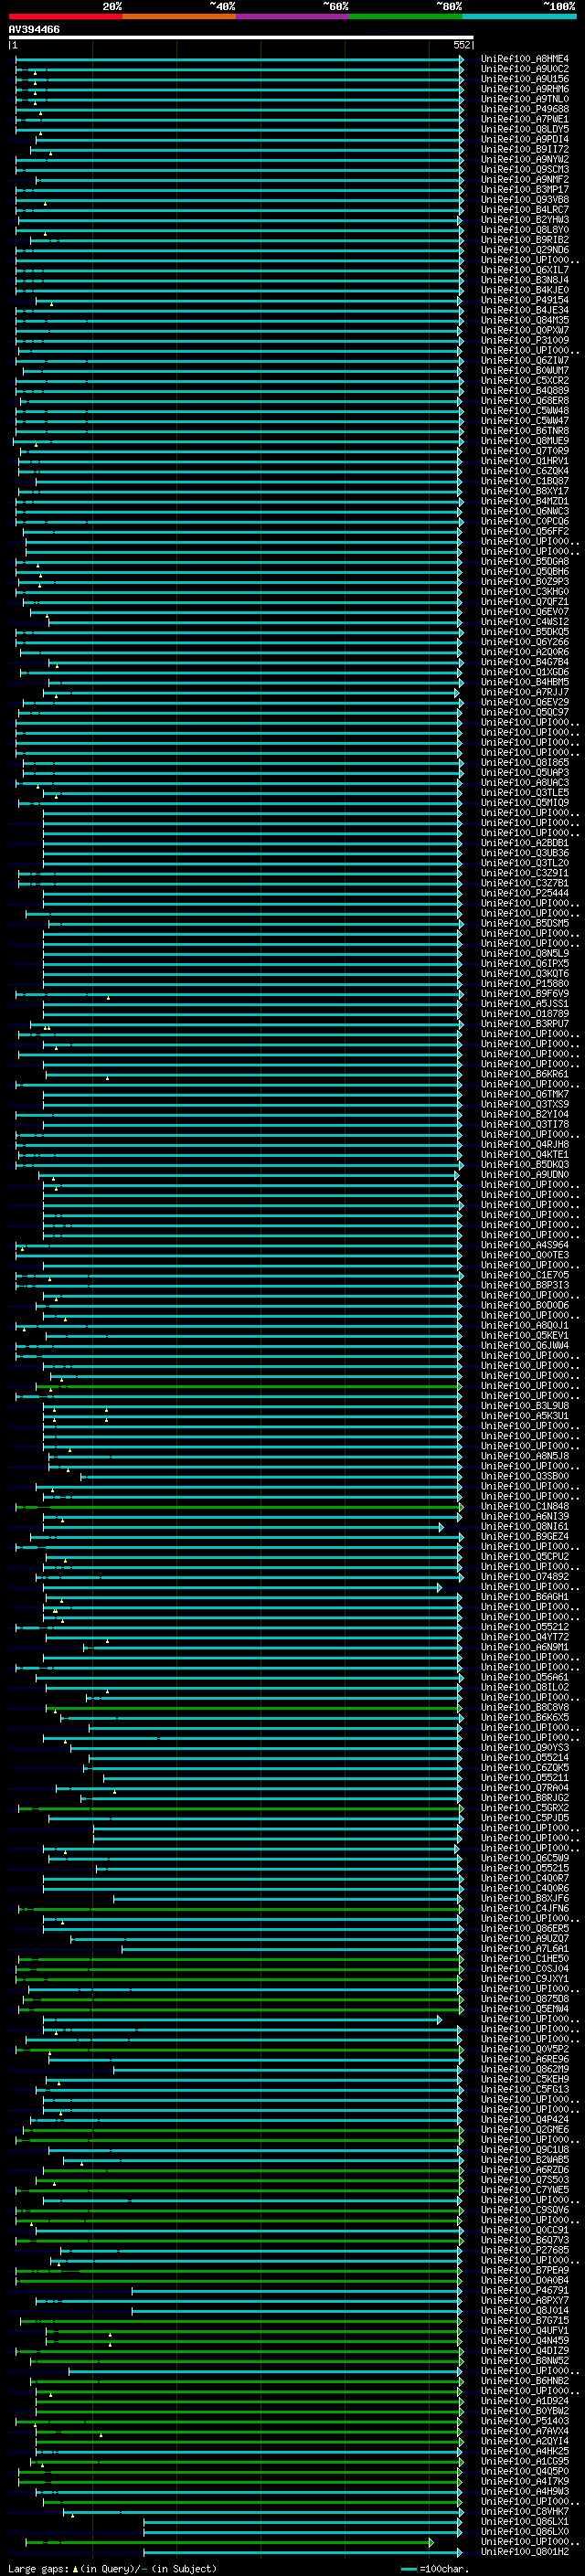Screen dimensions: 585x2576
Task: Select the UniRef100_C8VHK7 label
Action: pos(525,2511)
